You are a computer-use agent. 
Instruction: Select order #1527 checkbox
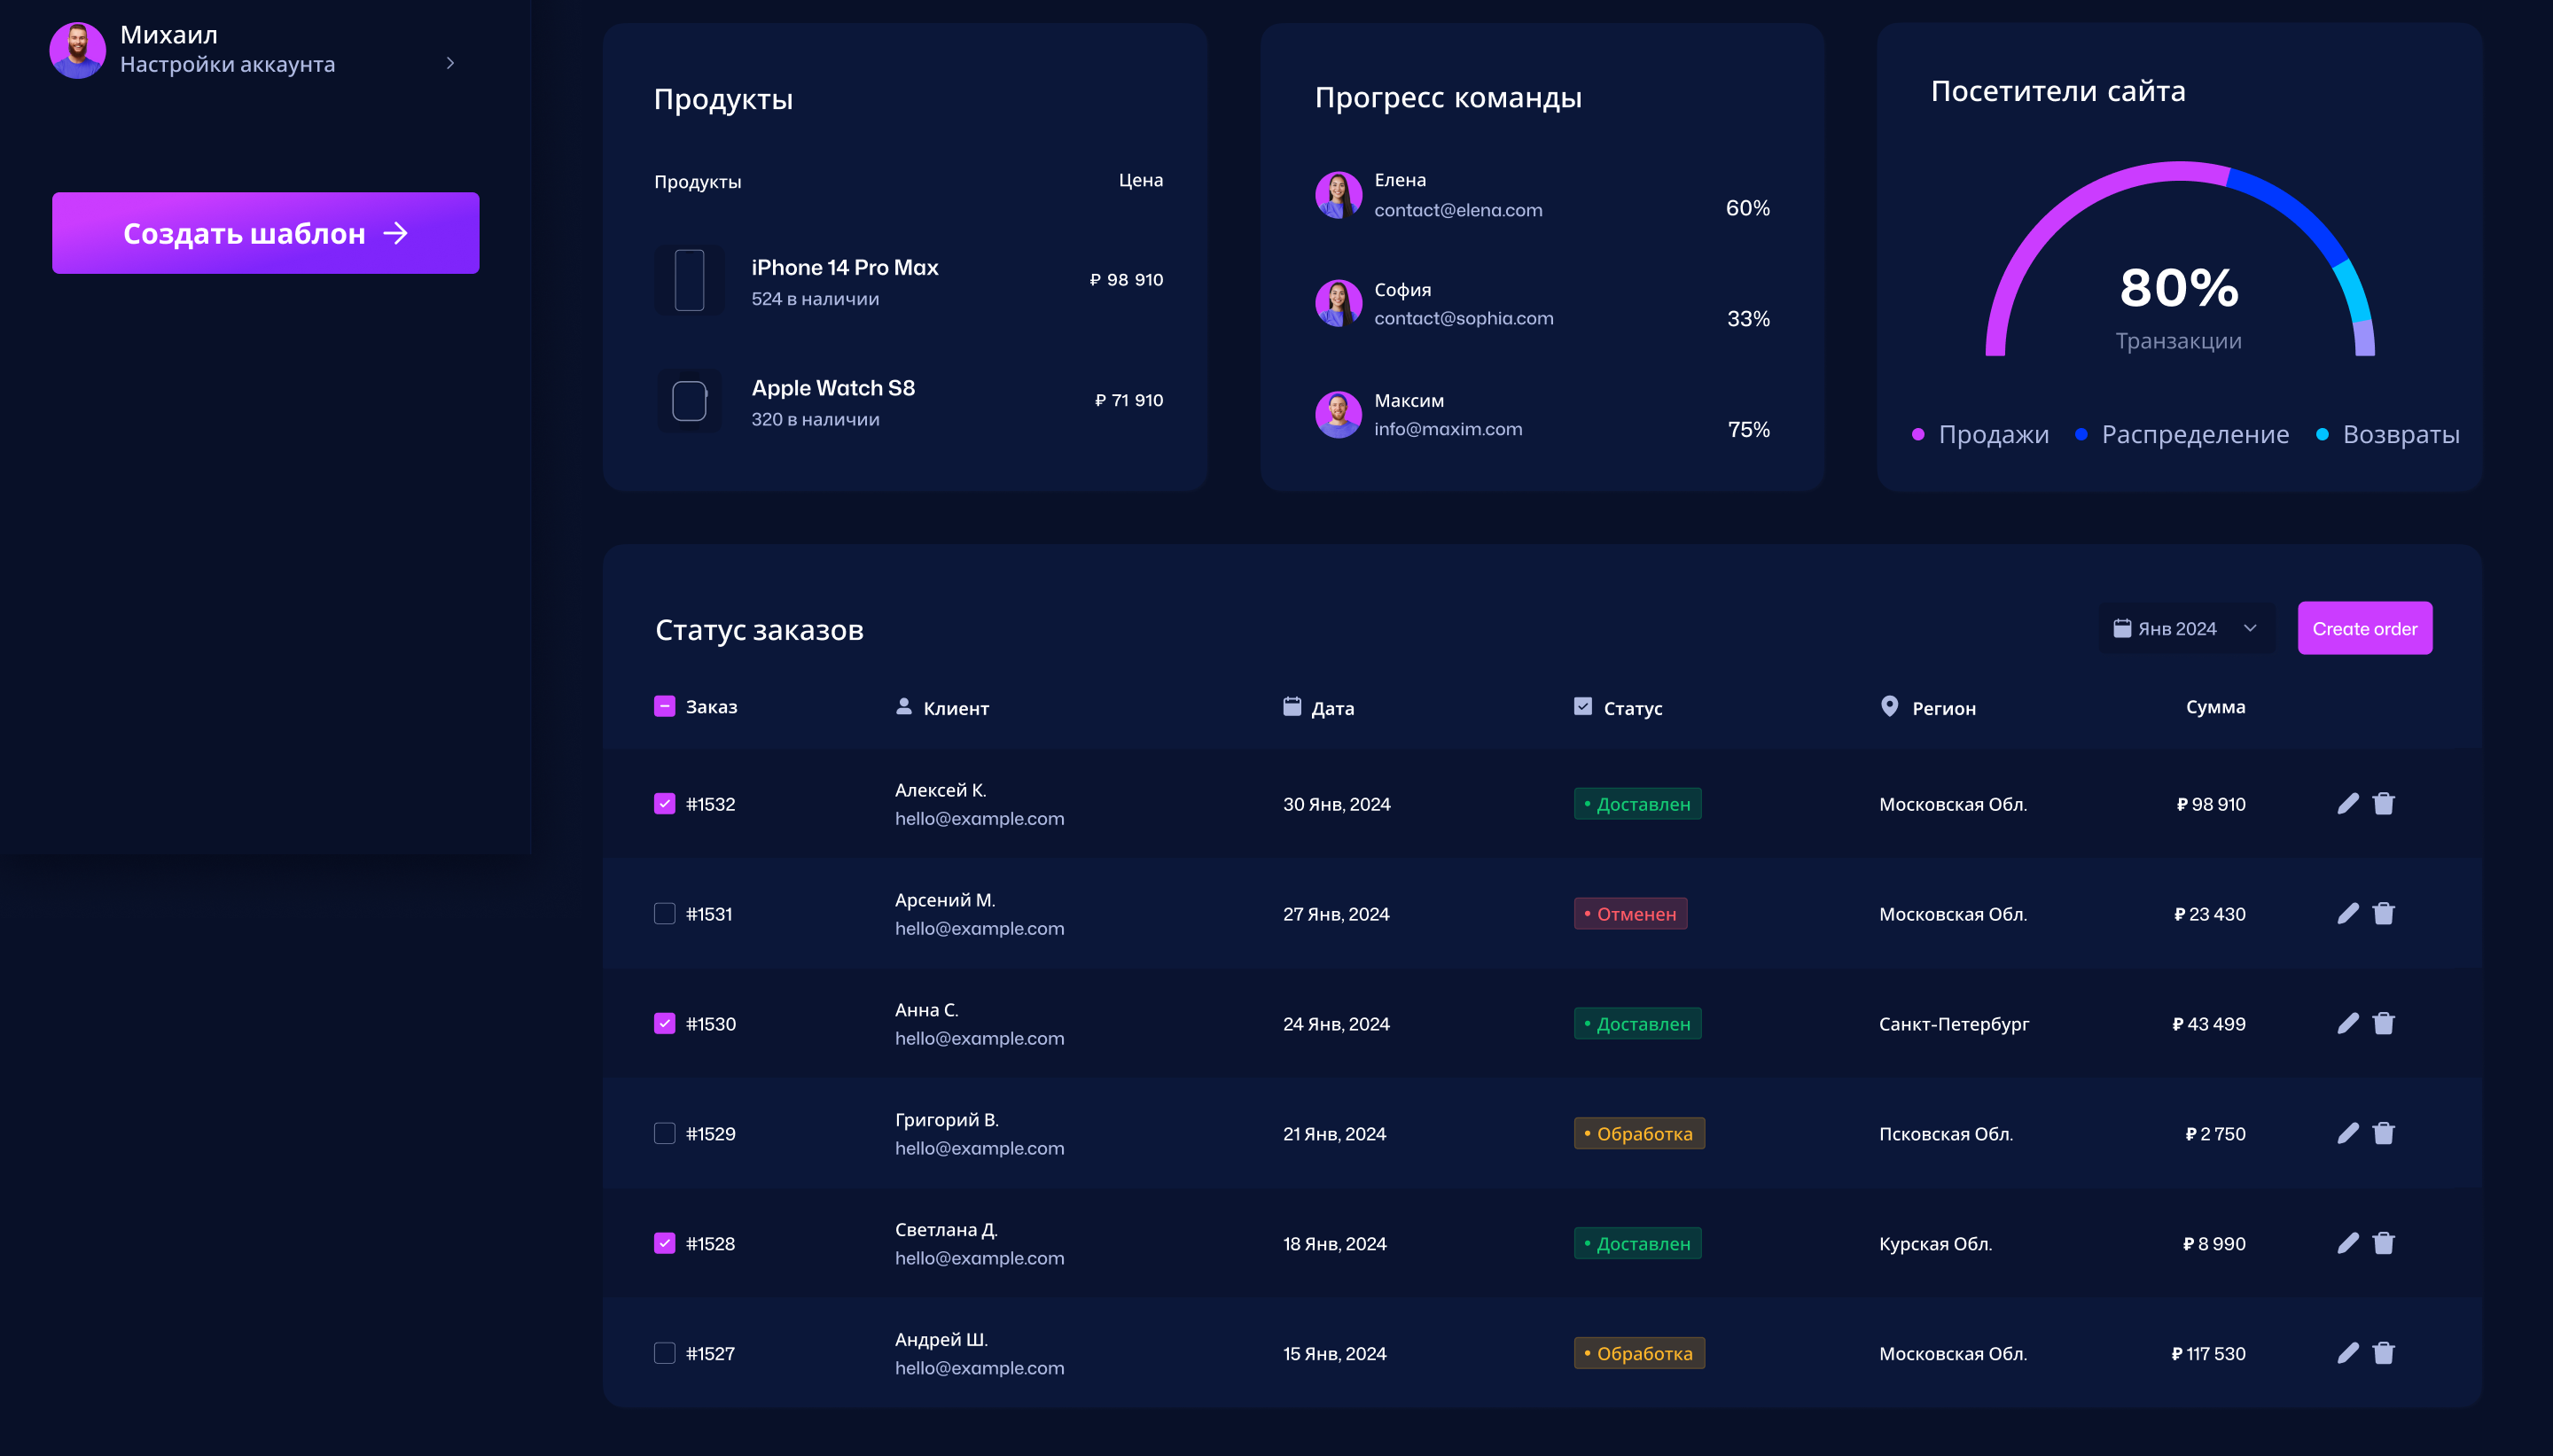[x=664, y=1354]
